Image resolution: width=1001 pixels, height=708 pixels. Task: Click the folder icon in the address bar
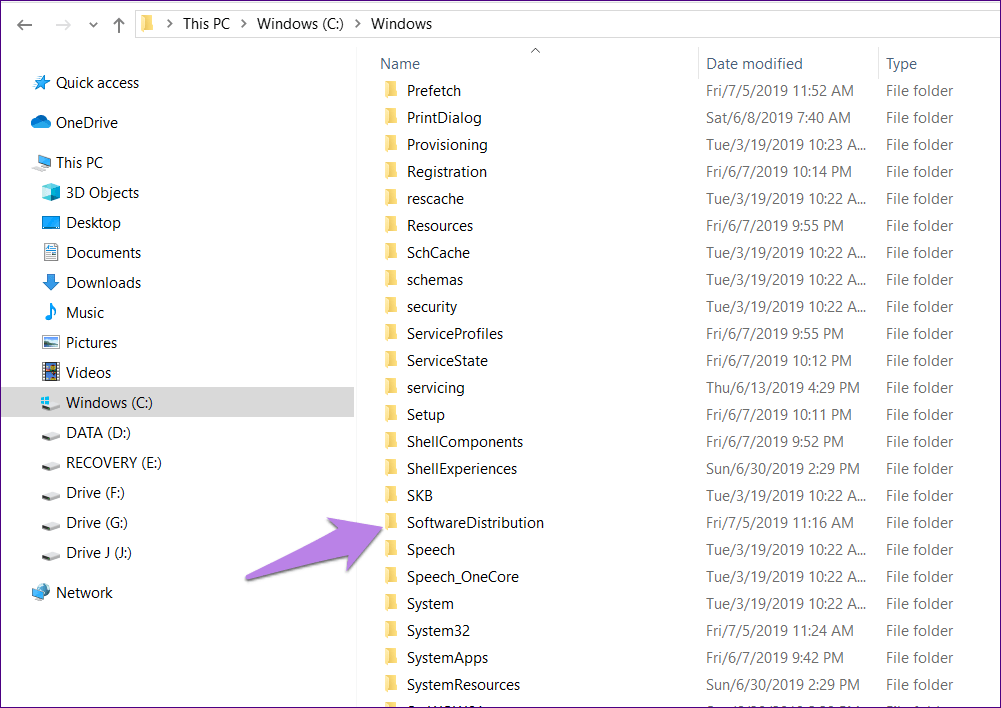coord(147,24)
